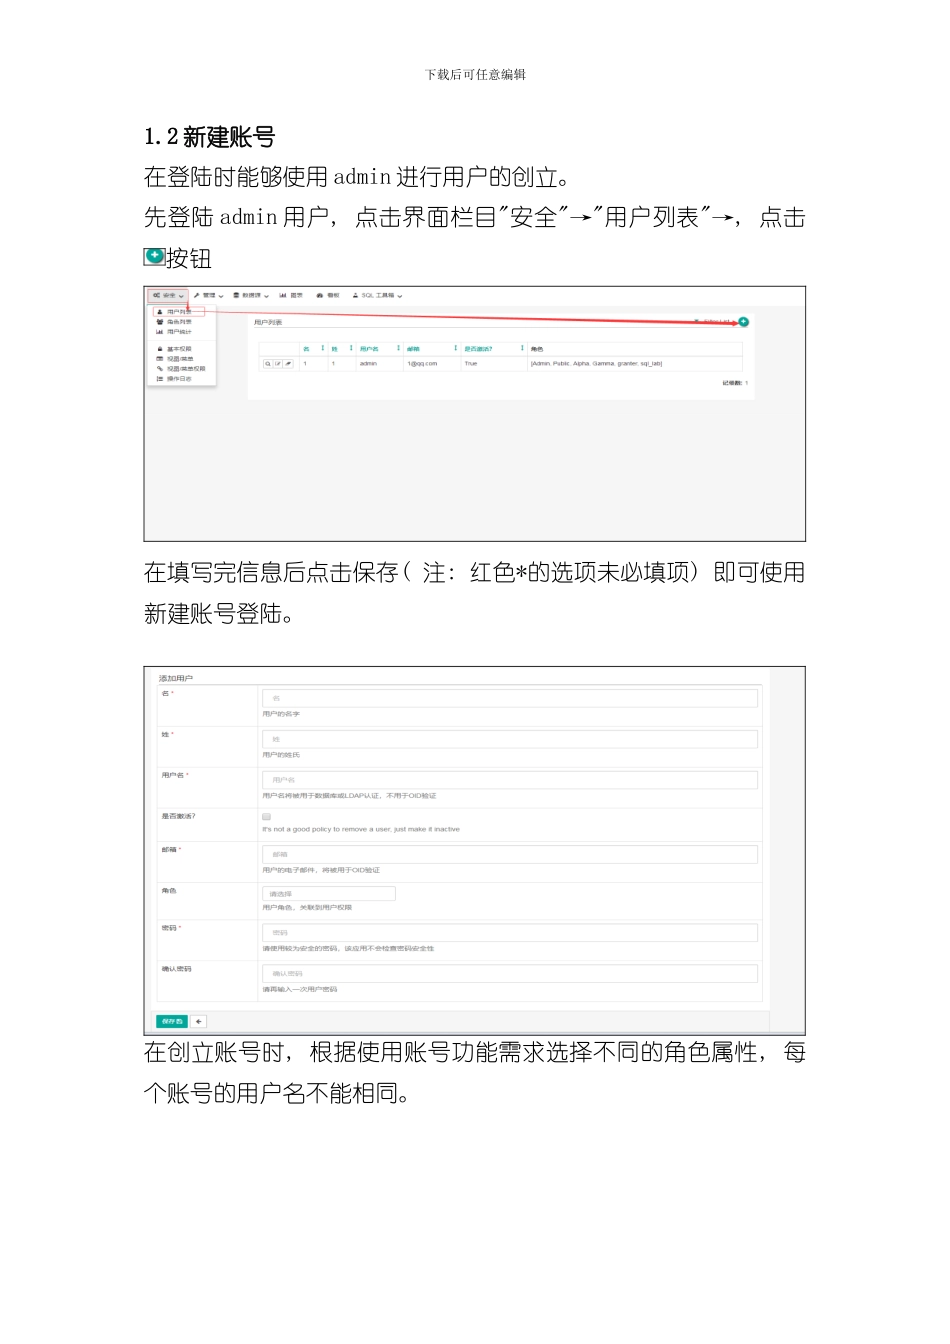This screenshot has height=1344, width=950.
Task: Click the magnifier show icon in admin row
Action: (268, 364)
